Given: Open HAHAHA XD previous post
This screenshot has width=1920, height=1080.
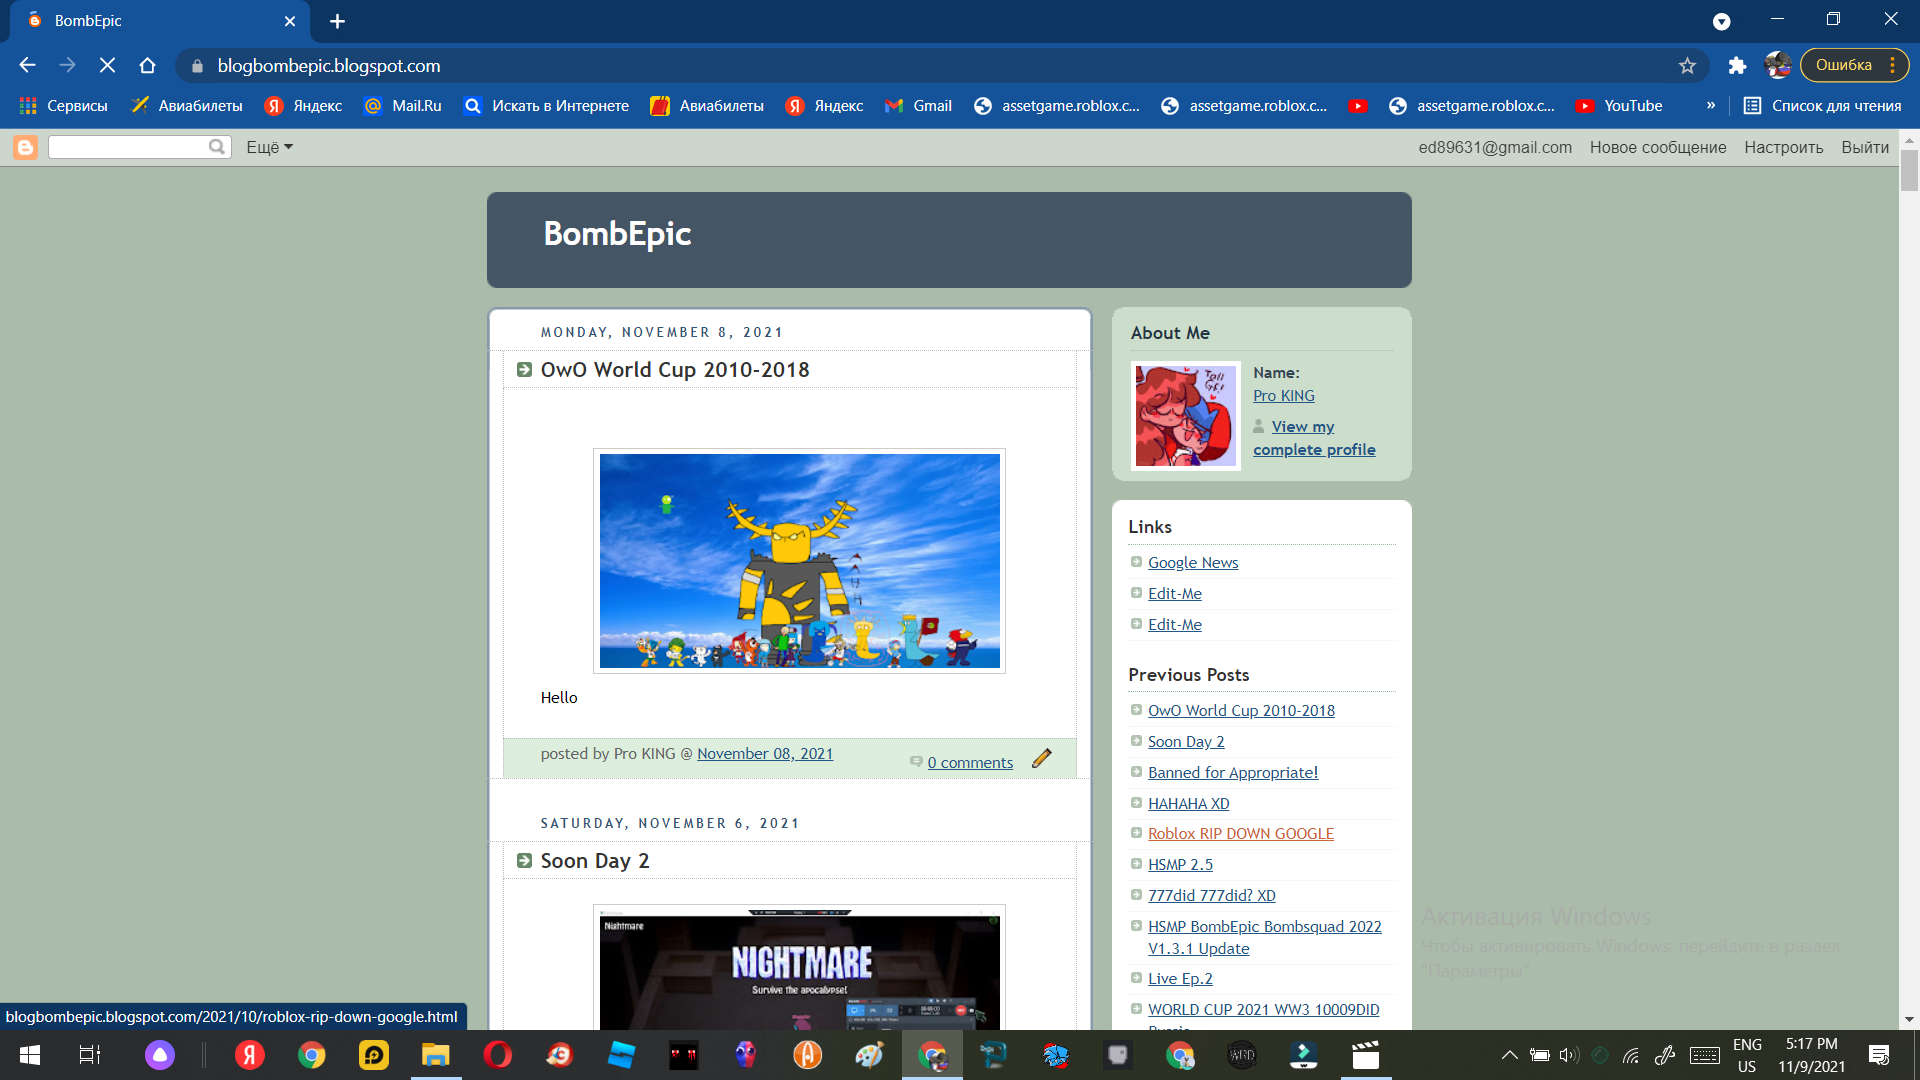Looking at the screenshot, I should click(1189, 804).
